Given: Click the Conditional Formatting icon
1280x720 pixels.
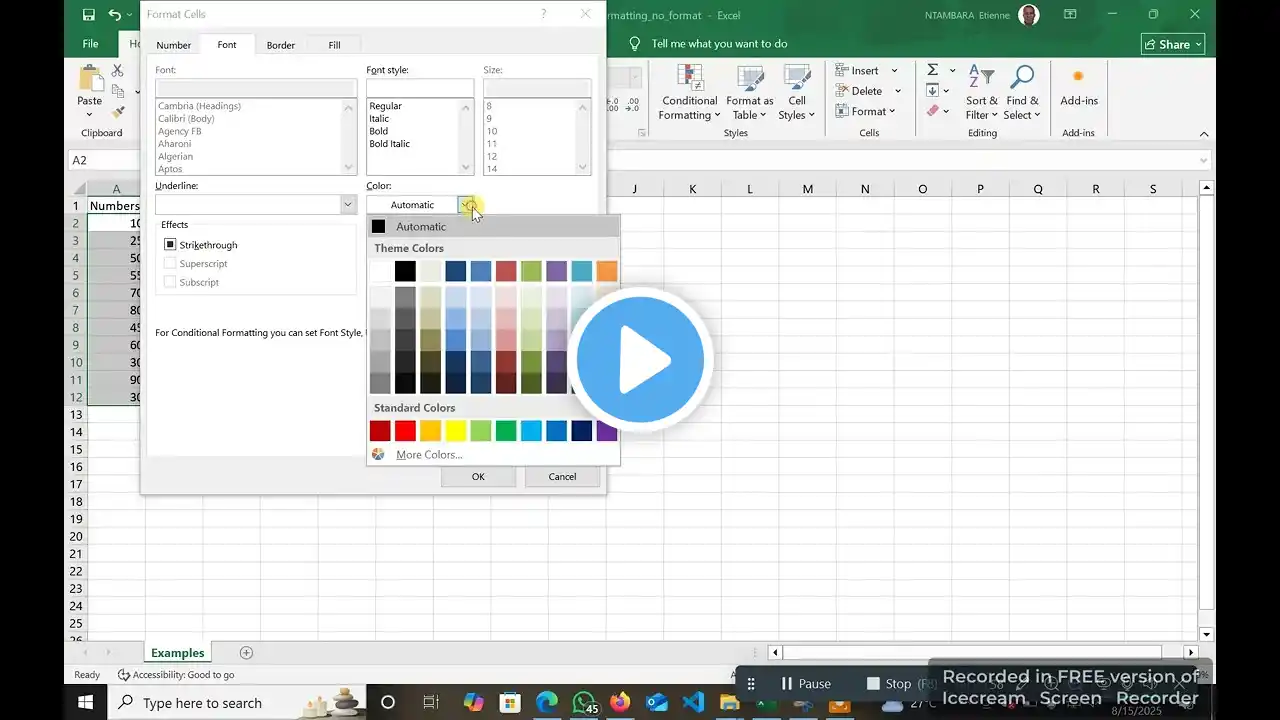Looking at the screenshot, I should 689,80.
